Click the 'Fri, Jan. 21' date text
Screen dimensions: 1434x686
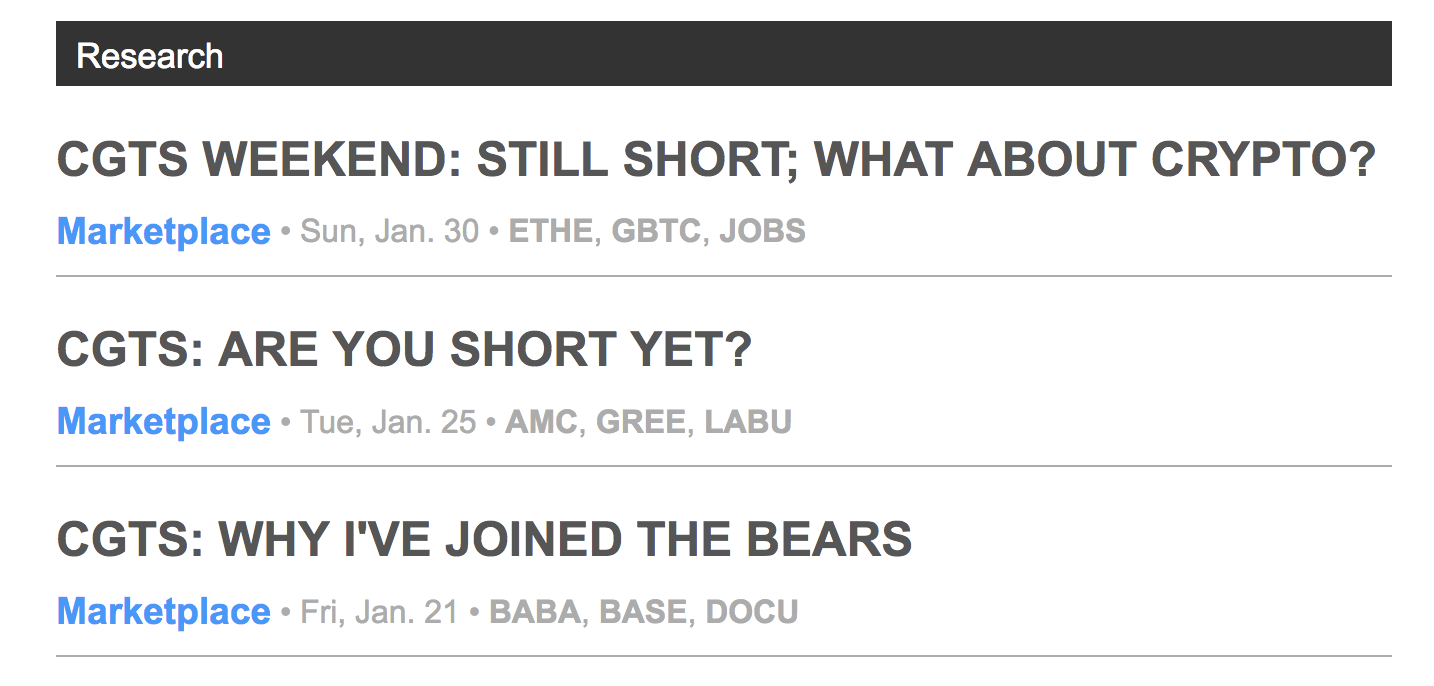pos(379,612)
